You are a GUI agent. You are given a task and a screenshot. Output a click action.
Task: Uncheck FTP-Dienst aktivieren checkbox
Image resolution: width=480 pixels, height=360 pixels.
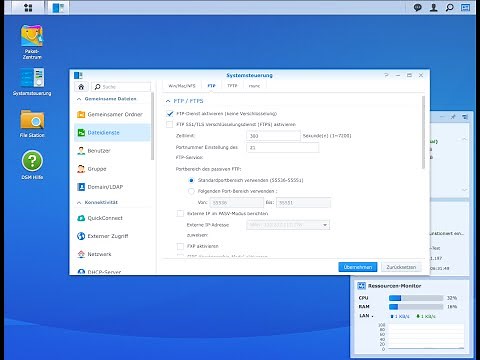pyautogui.click(x=170, y=114)
